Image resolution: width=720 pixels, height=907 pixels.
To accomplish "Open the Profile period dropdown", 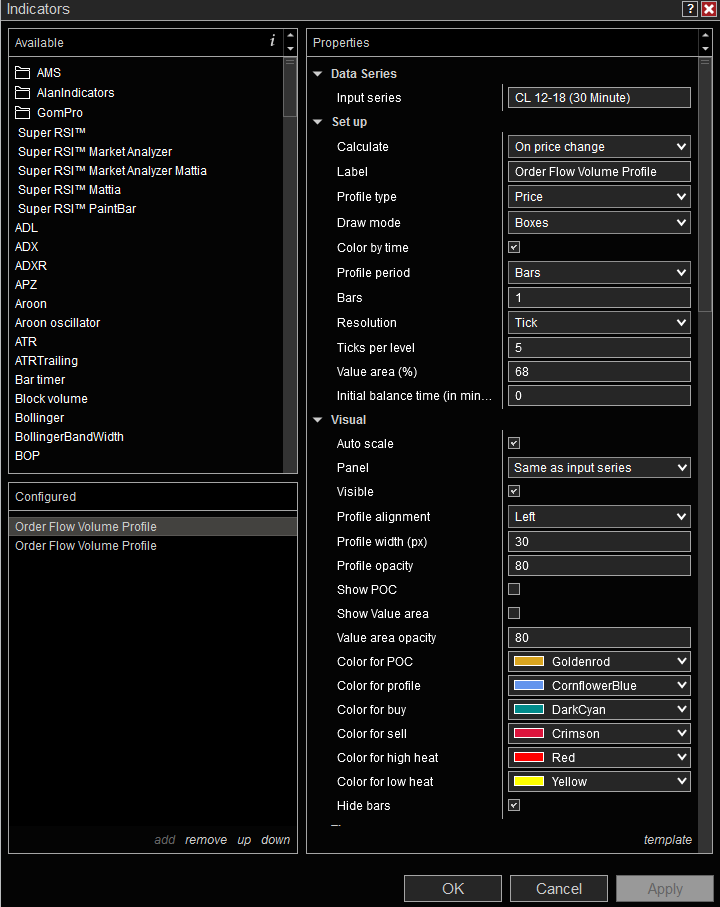I will pyautogui.click(x=599, y=272).
